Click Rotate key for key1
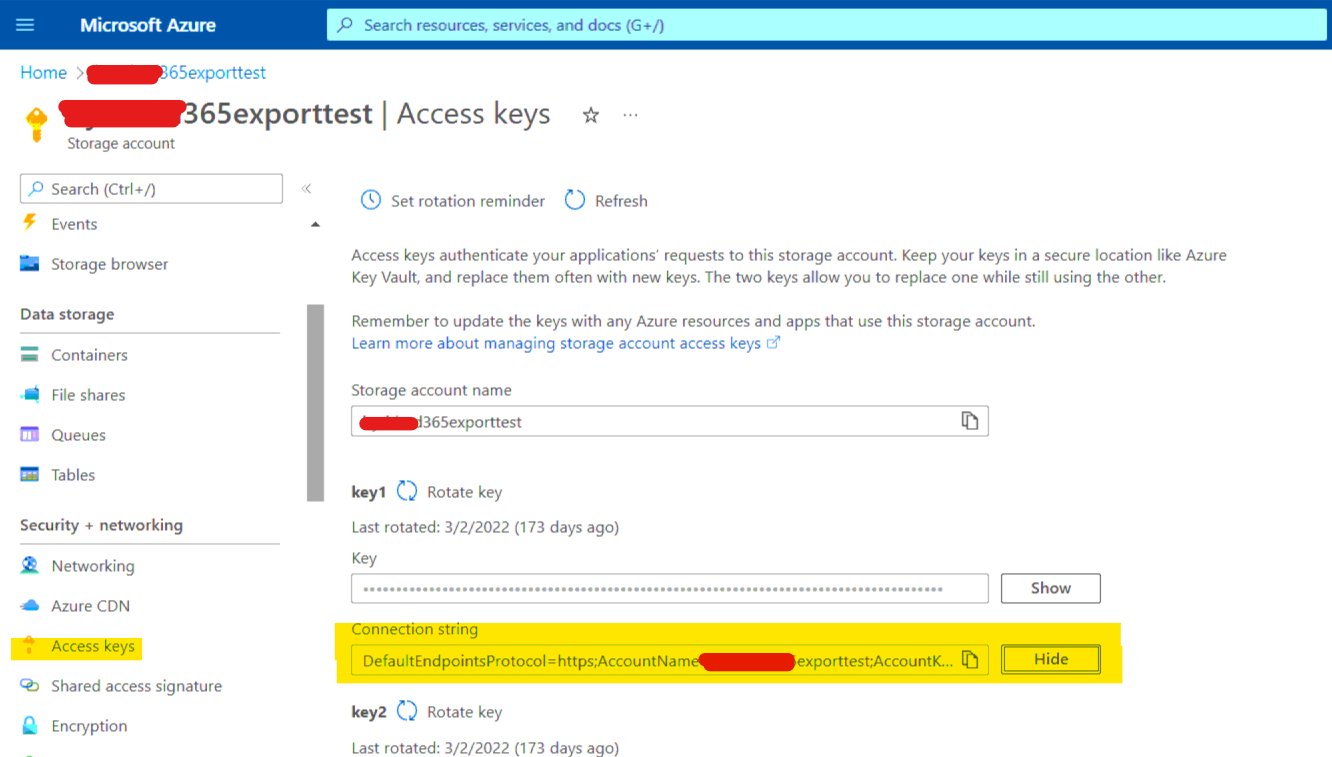This screenshot has height=757, width=1332. tap(464, 492)
